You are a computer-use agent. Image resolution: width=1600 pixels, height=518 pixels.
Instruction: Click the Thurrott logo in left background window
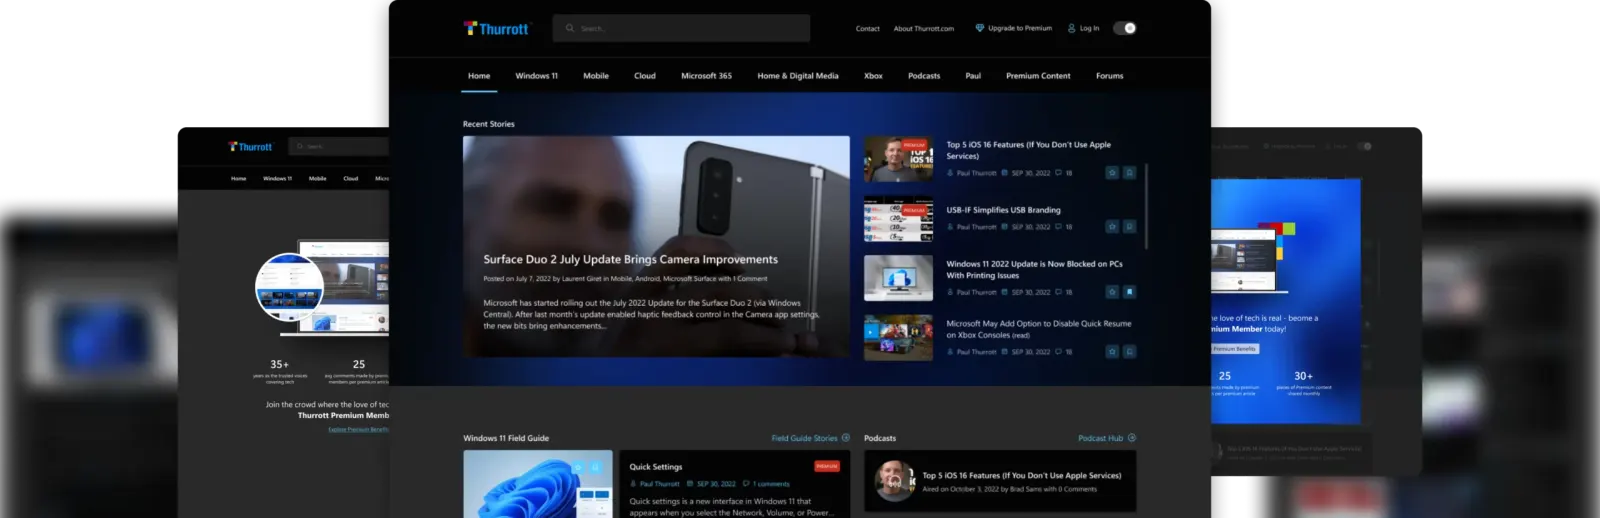click(250, 147)
